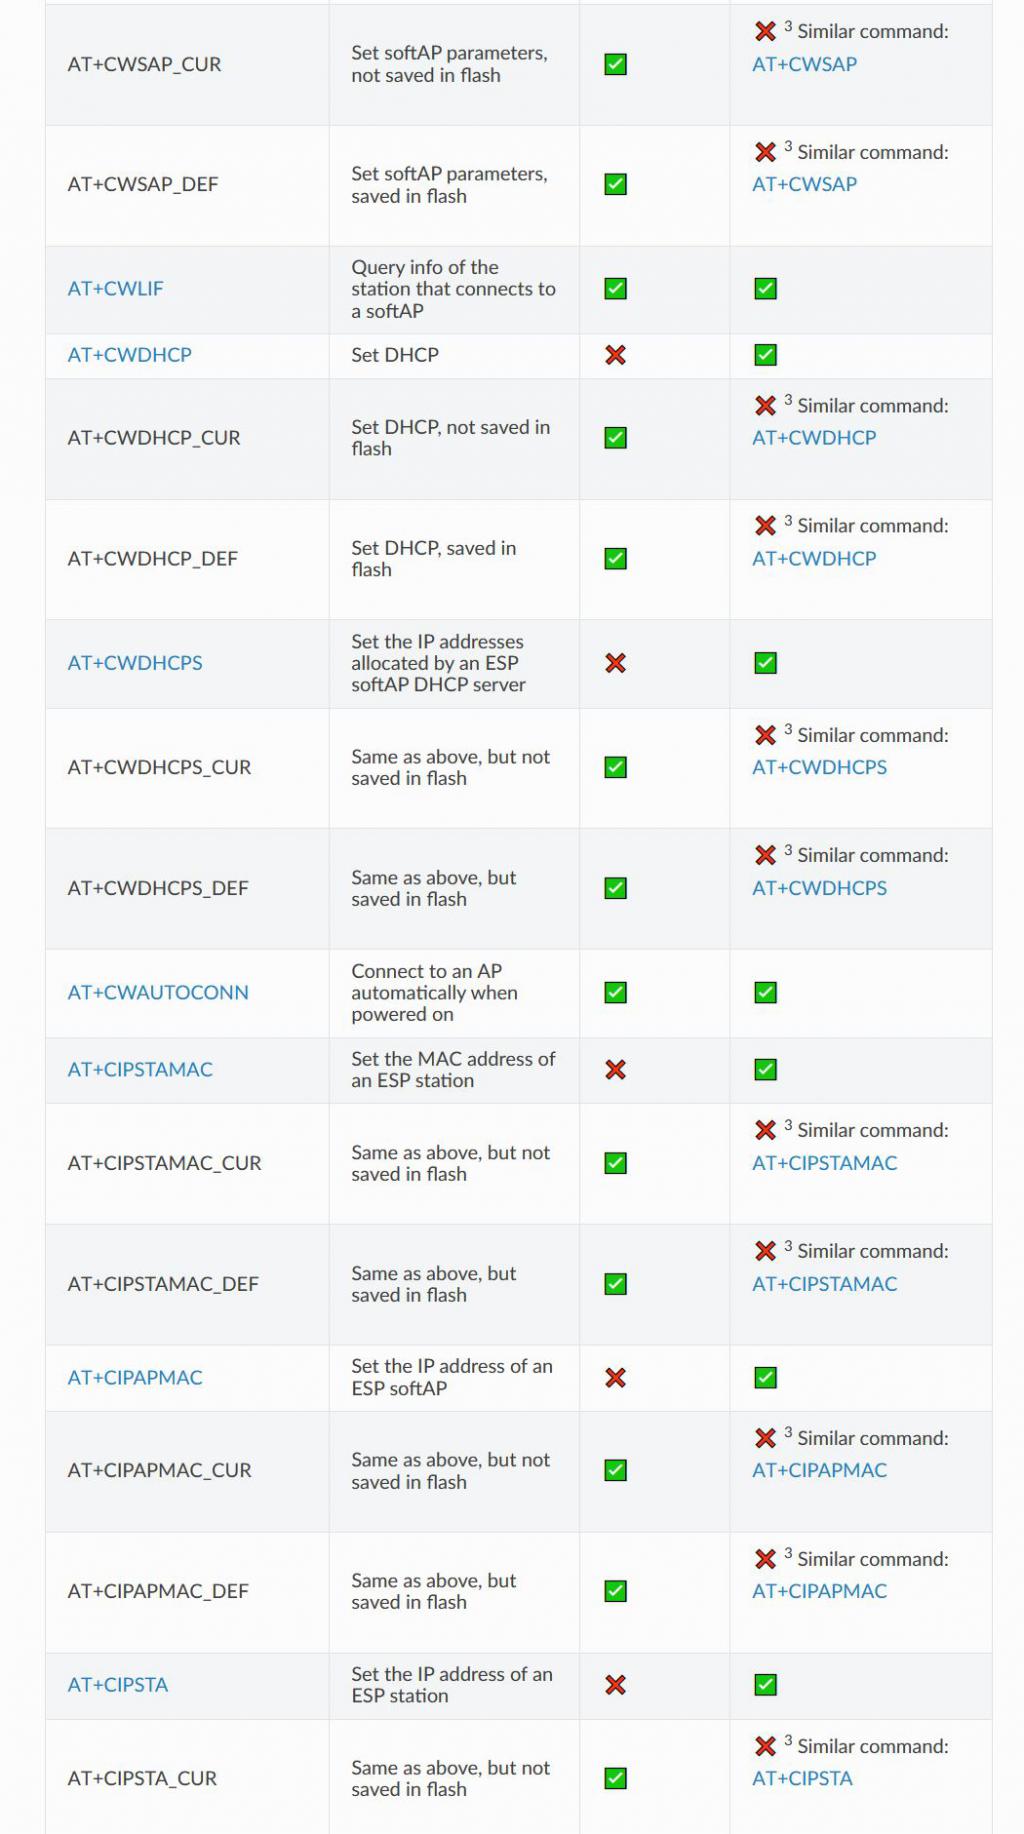Follow similar command AT+CIPSTA in AT+CIPSTA_CUR row
This screenshot has width=1024, height=1834.
coord(802,1779)
